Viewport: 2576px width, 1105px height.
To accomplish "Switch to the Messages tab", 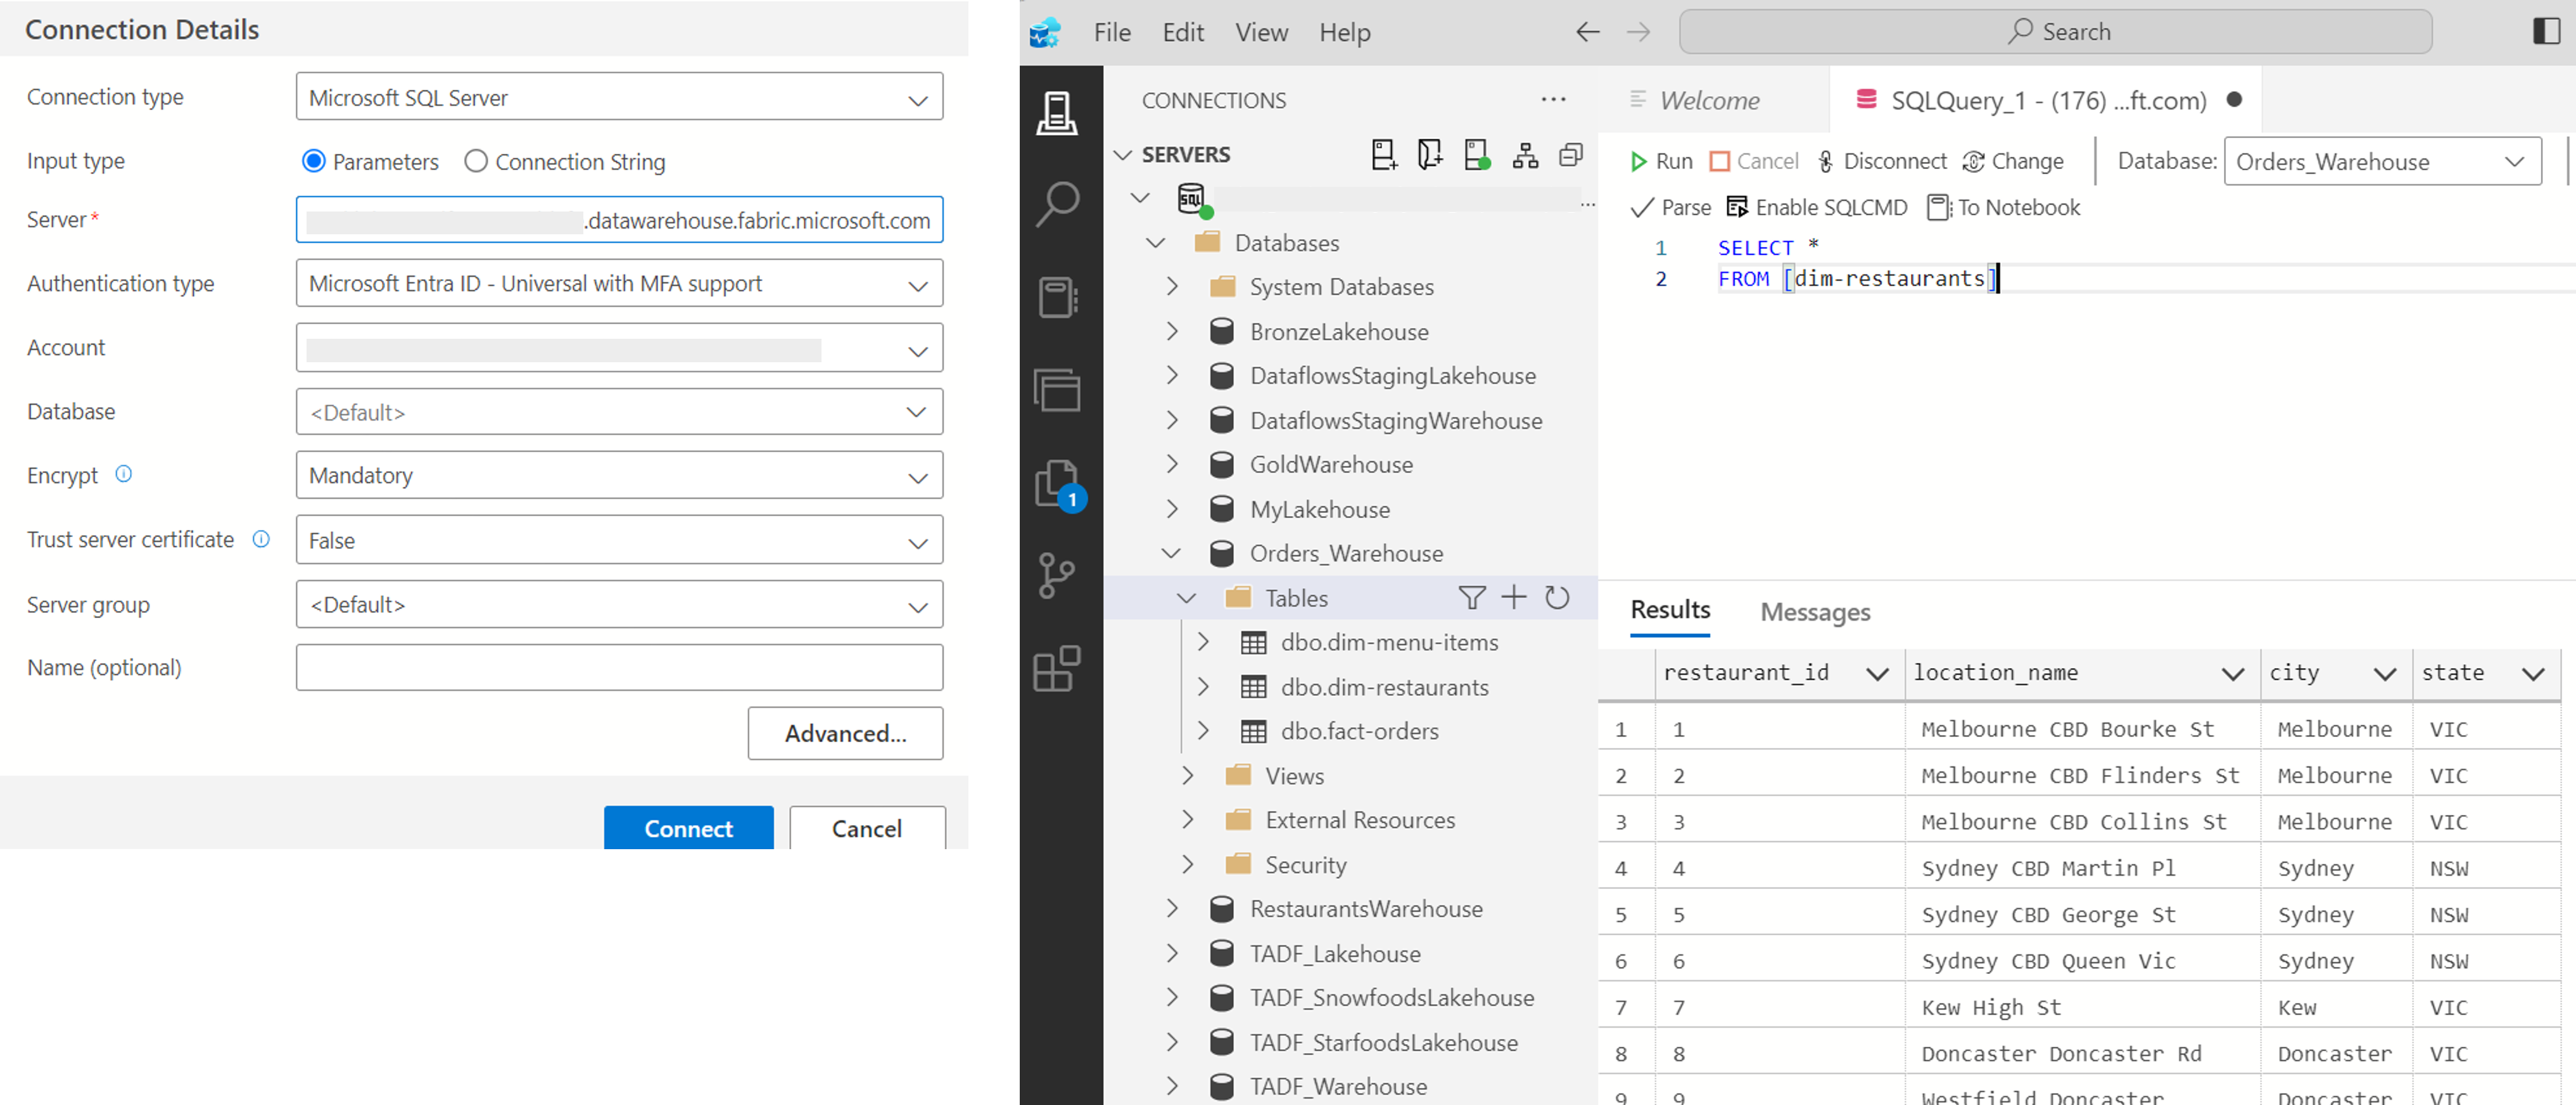I will coord(1815,612).
